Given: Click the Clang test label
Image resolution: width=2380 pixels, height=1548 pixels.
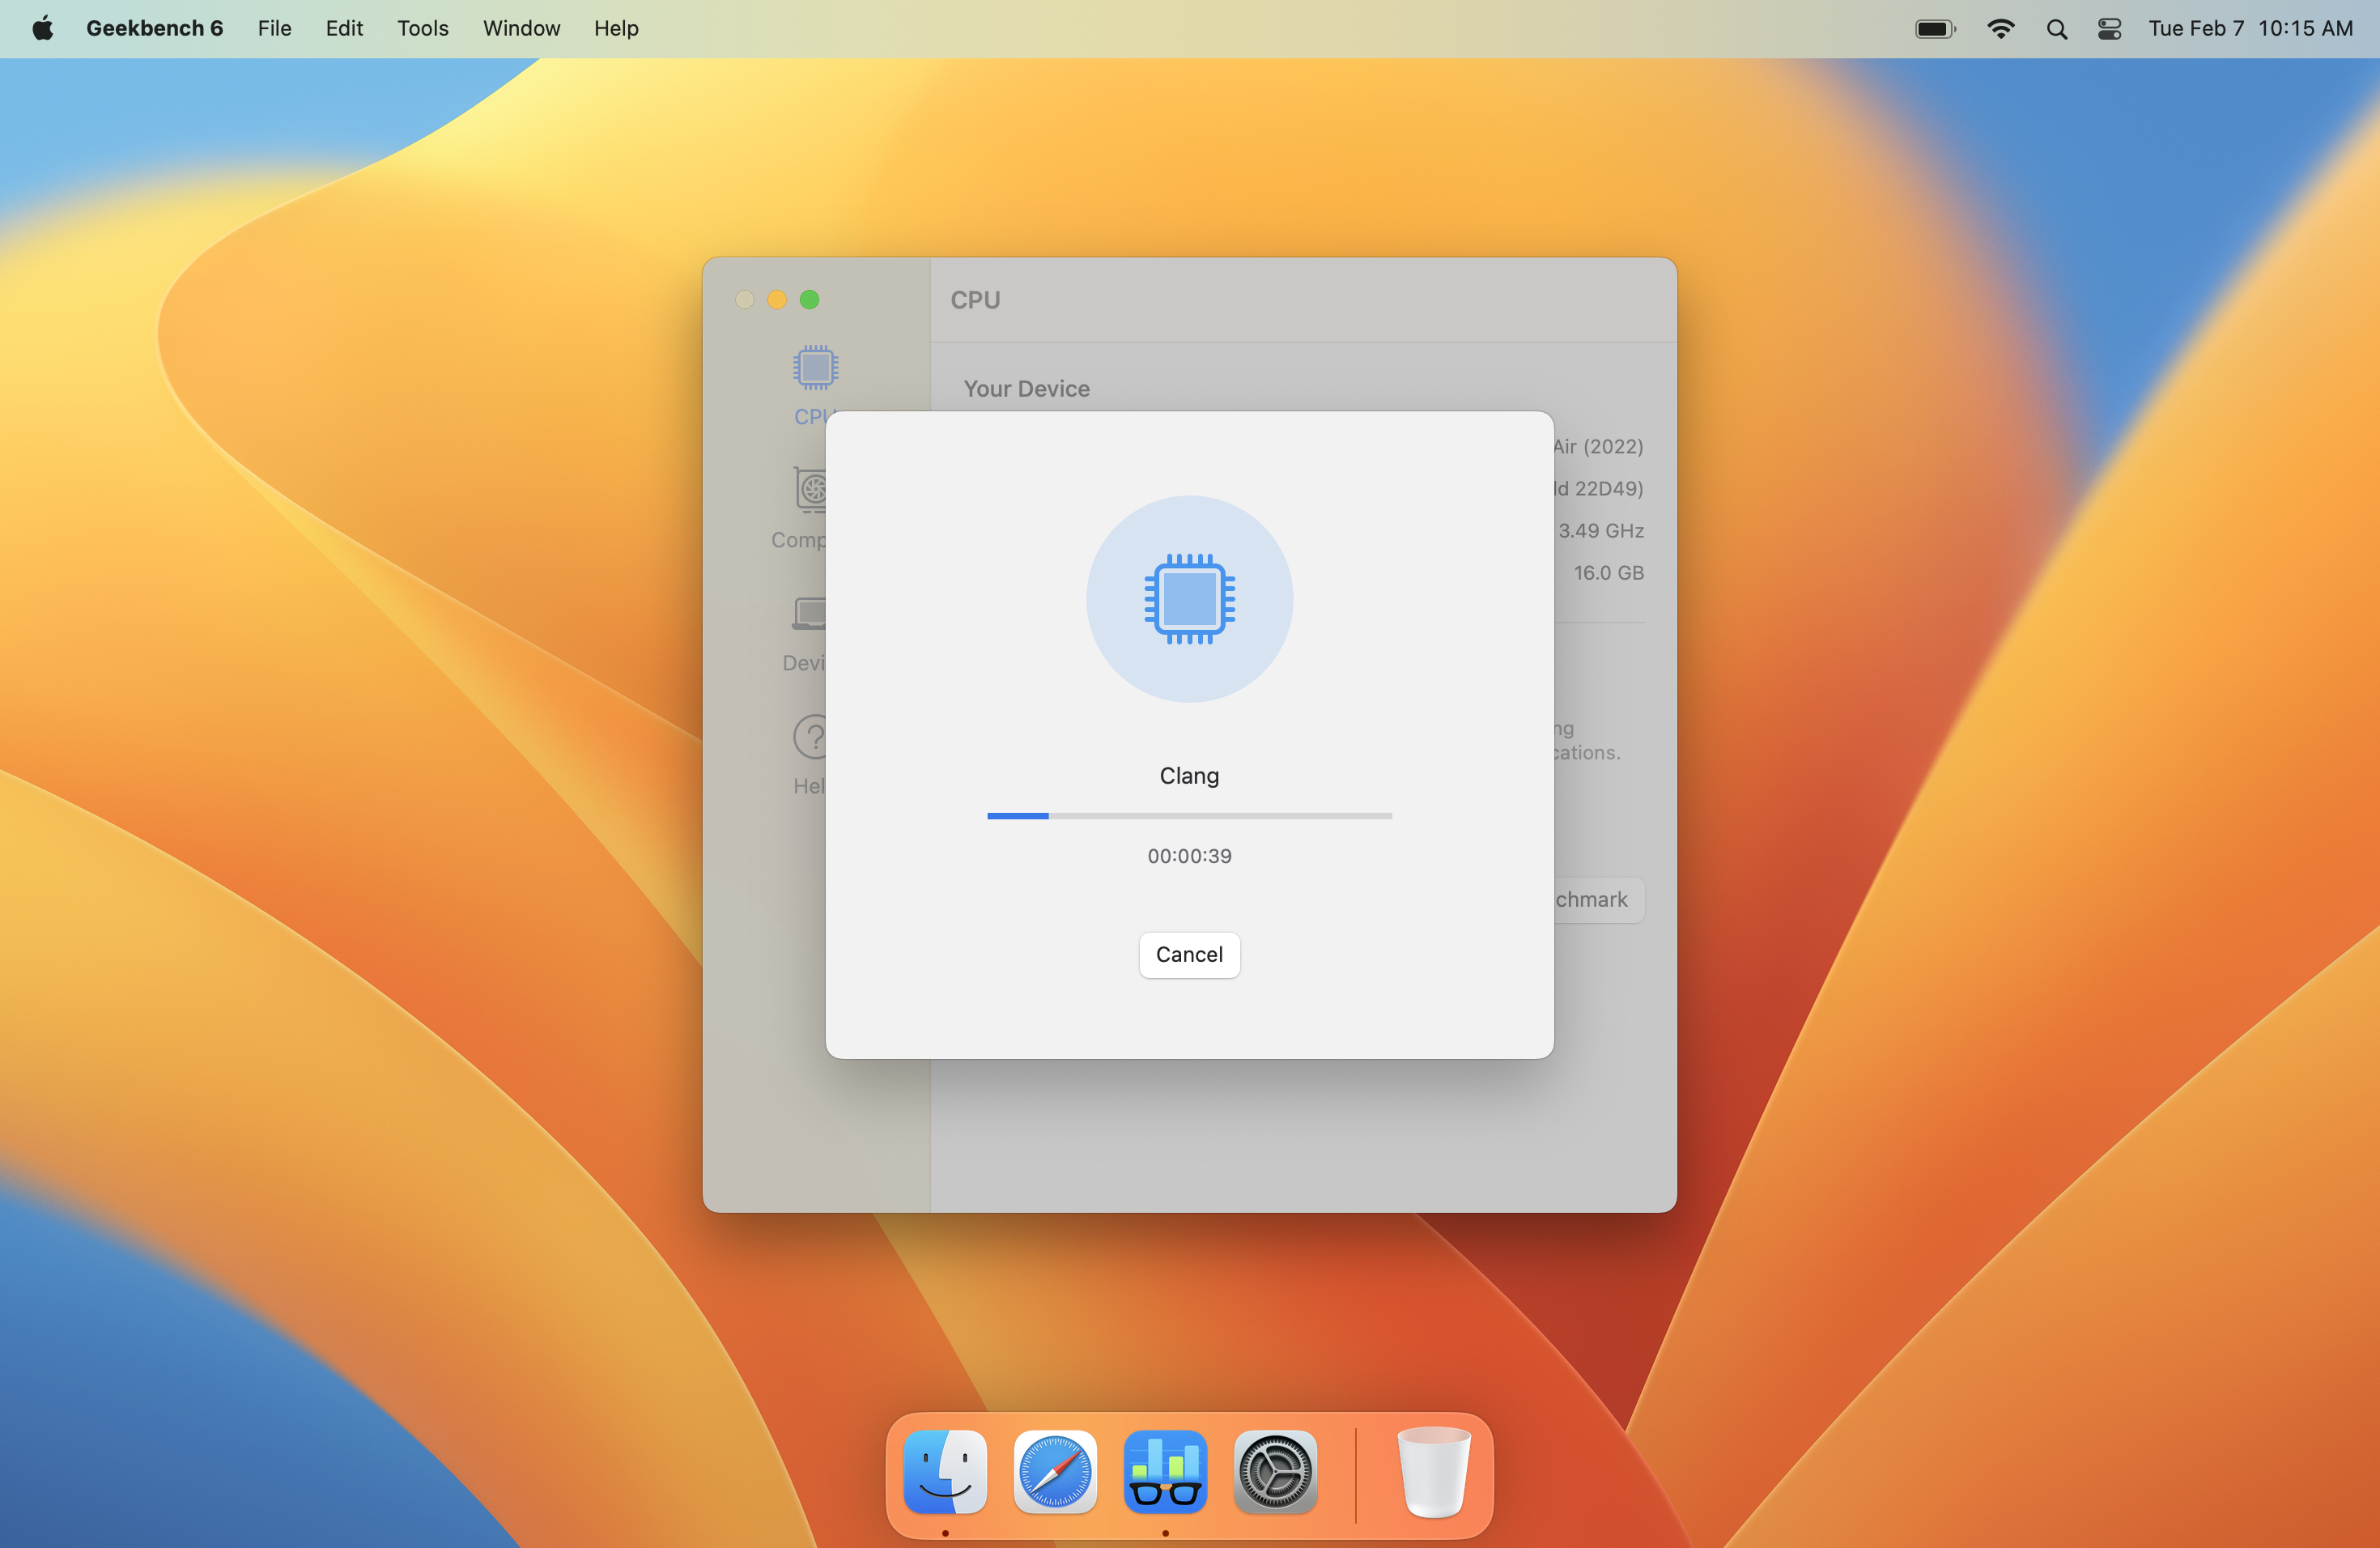Looking at the screenshot, I should pyautogui.click(x=1189, y=776).
